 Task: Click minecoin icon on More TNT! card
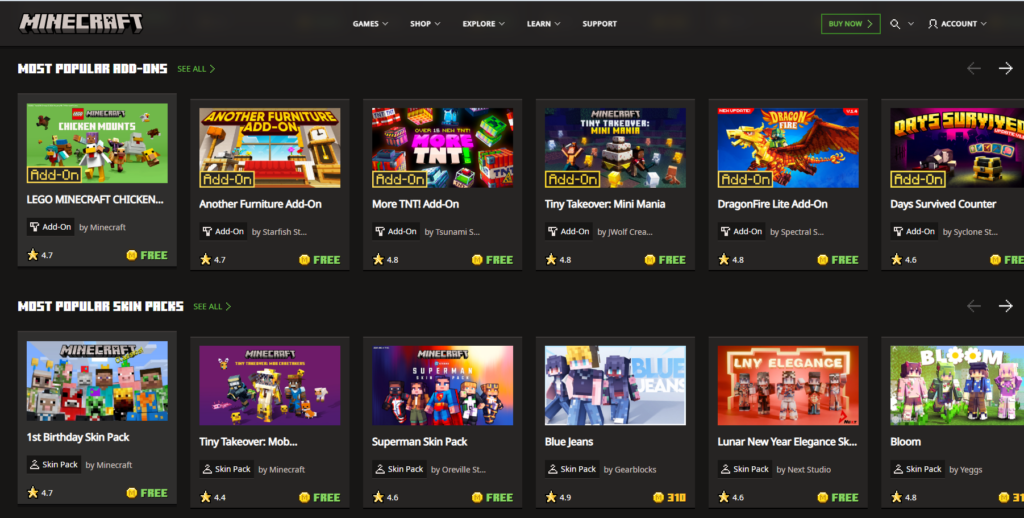click(477, 259)
